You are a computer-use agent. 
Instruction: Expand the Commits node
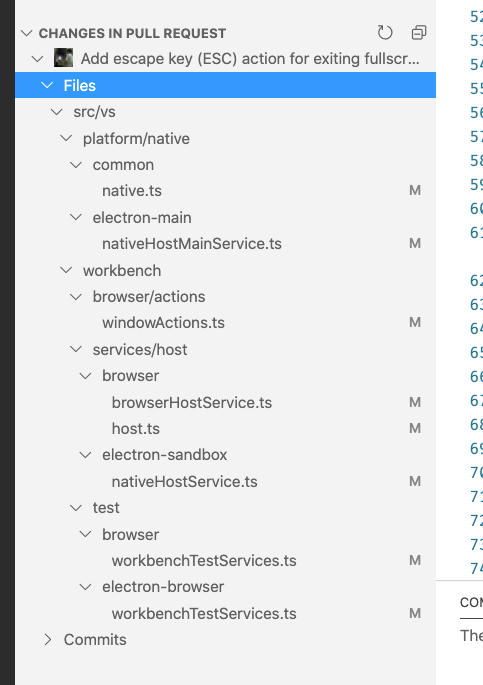tap(47, 640)
